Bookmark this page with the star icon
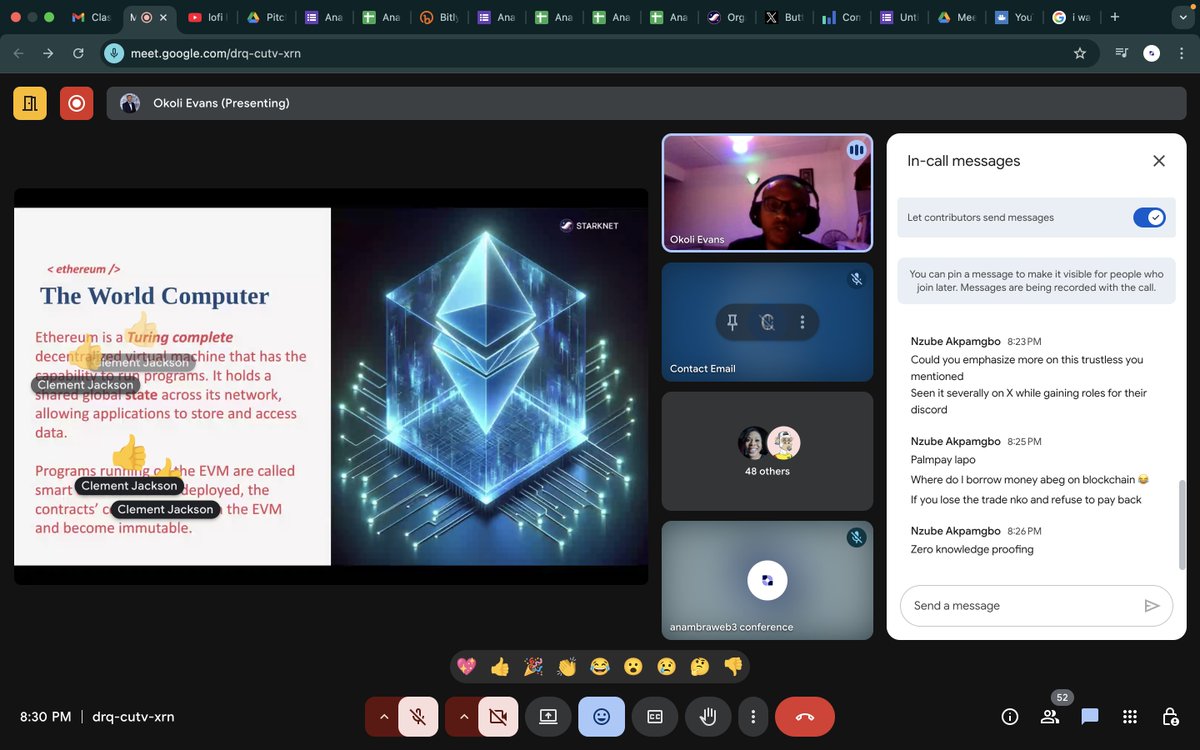Screen dimensions: 1200x750 (x=1080, y=53)
